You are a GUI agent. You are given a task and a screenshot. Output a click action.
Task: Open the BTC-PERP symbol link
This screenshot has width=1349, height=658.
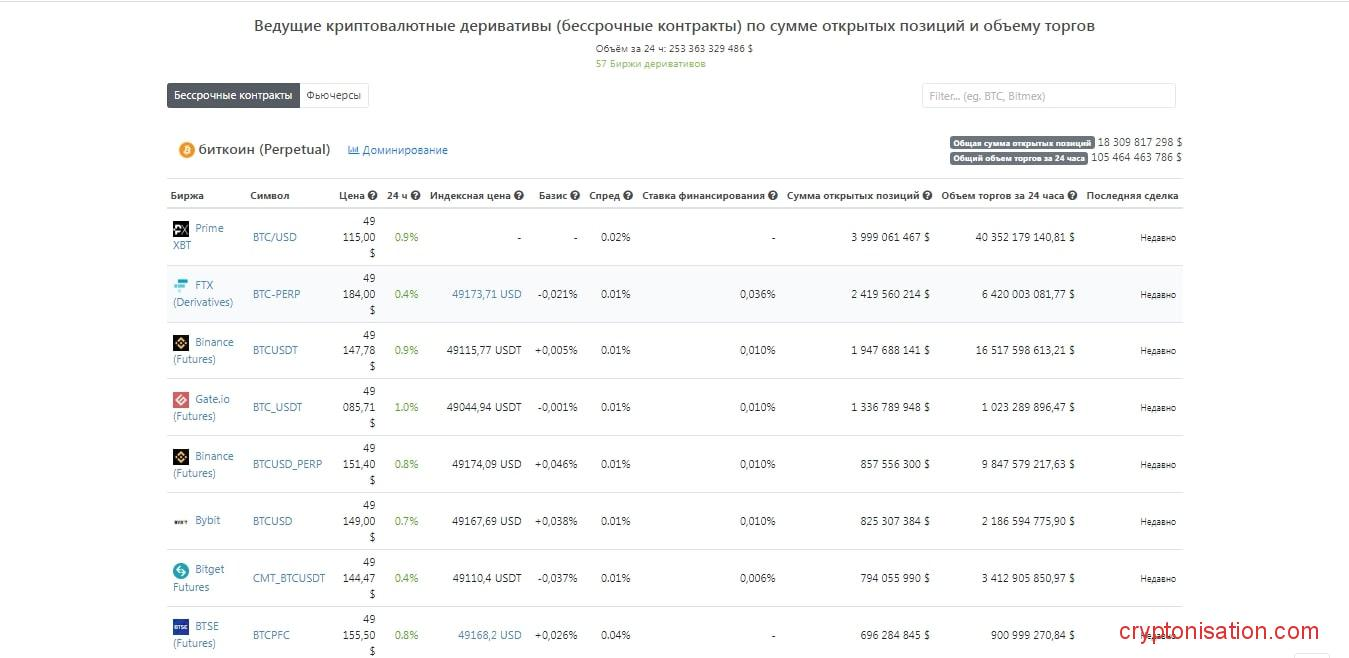pyautogui.click(x=276, y=295)
